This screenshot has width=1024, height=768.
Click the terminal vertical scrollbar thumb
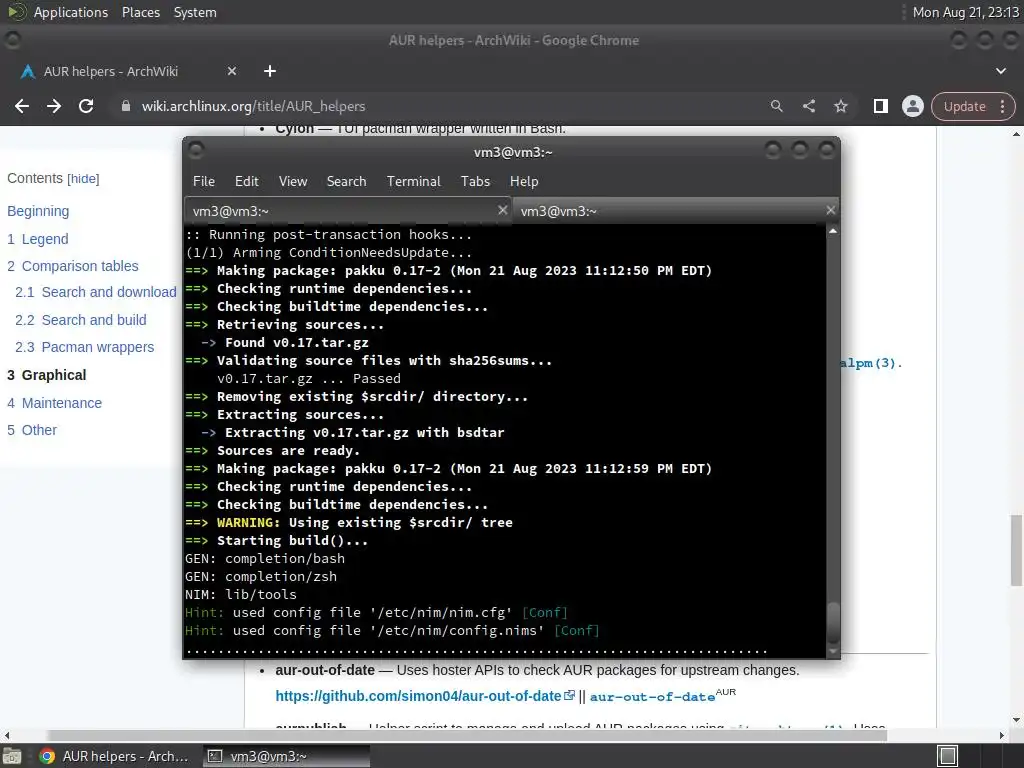pyautogui.click(x=833, y=623)
